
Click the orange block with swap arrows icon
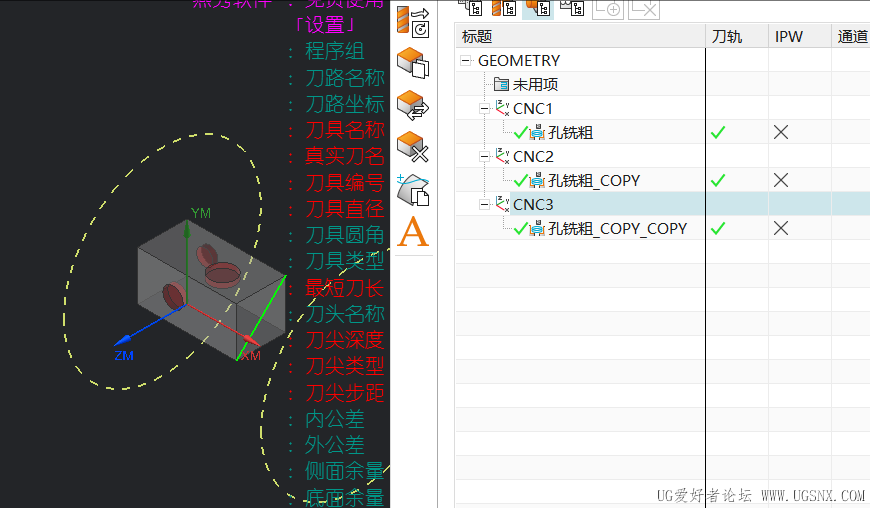413,105
